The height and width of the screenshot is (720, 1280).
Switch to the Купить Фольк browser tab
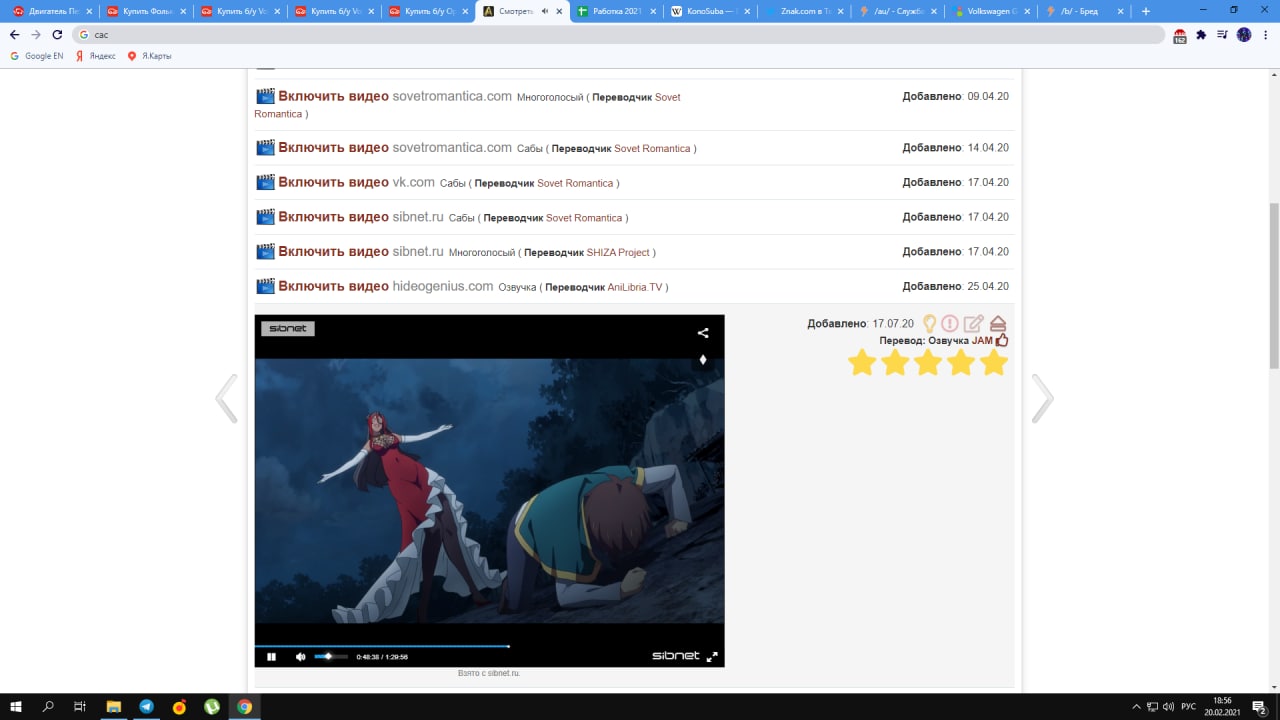point(145,11)
